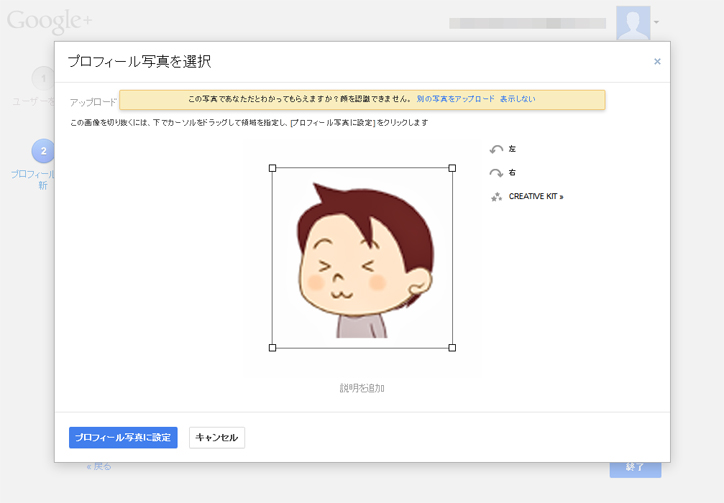Click the プロフィール写真を選択 dialog title
724x503 pixels.
click(139, 61)
